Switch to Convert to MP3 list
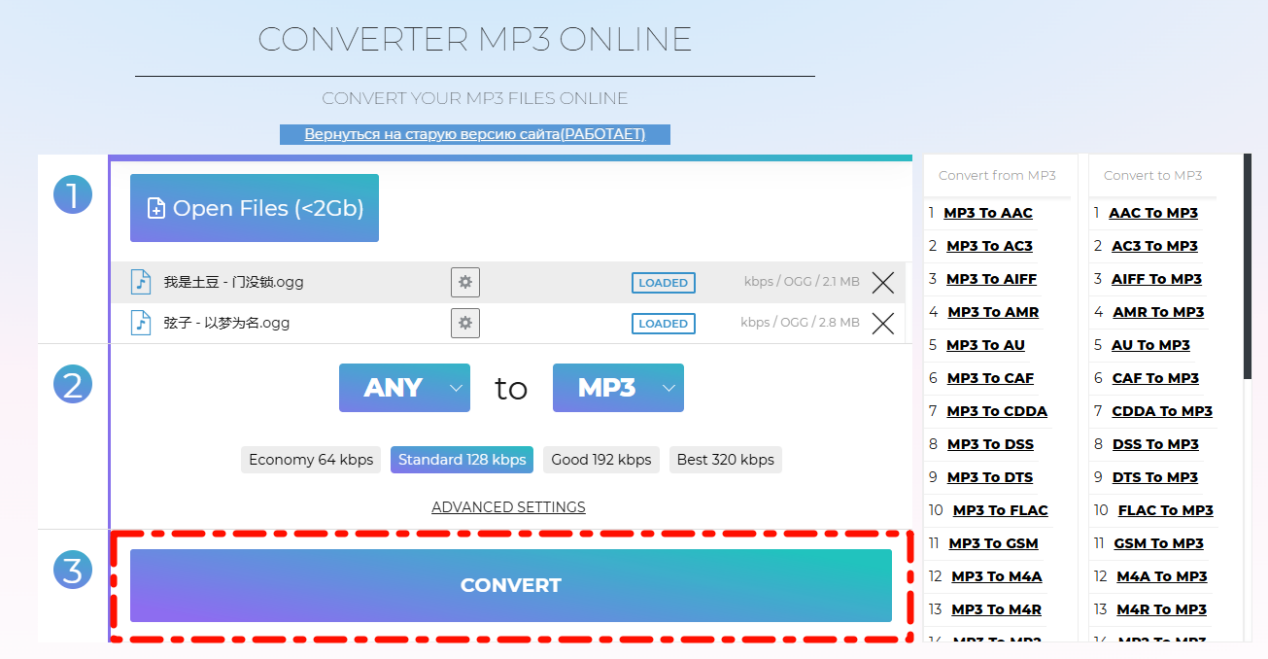This screenshot has height=659, width=1268. [1153, 176]
